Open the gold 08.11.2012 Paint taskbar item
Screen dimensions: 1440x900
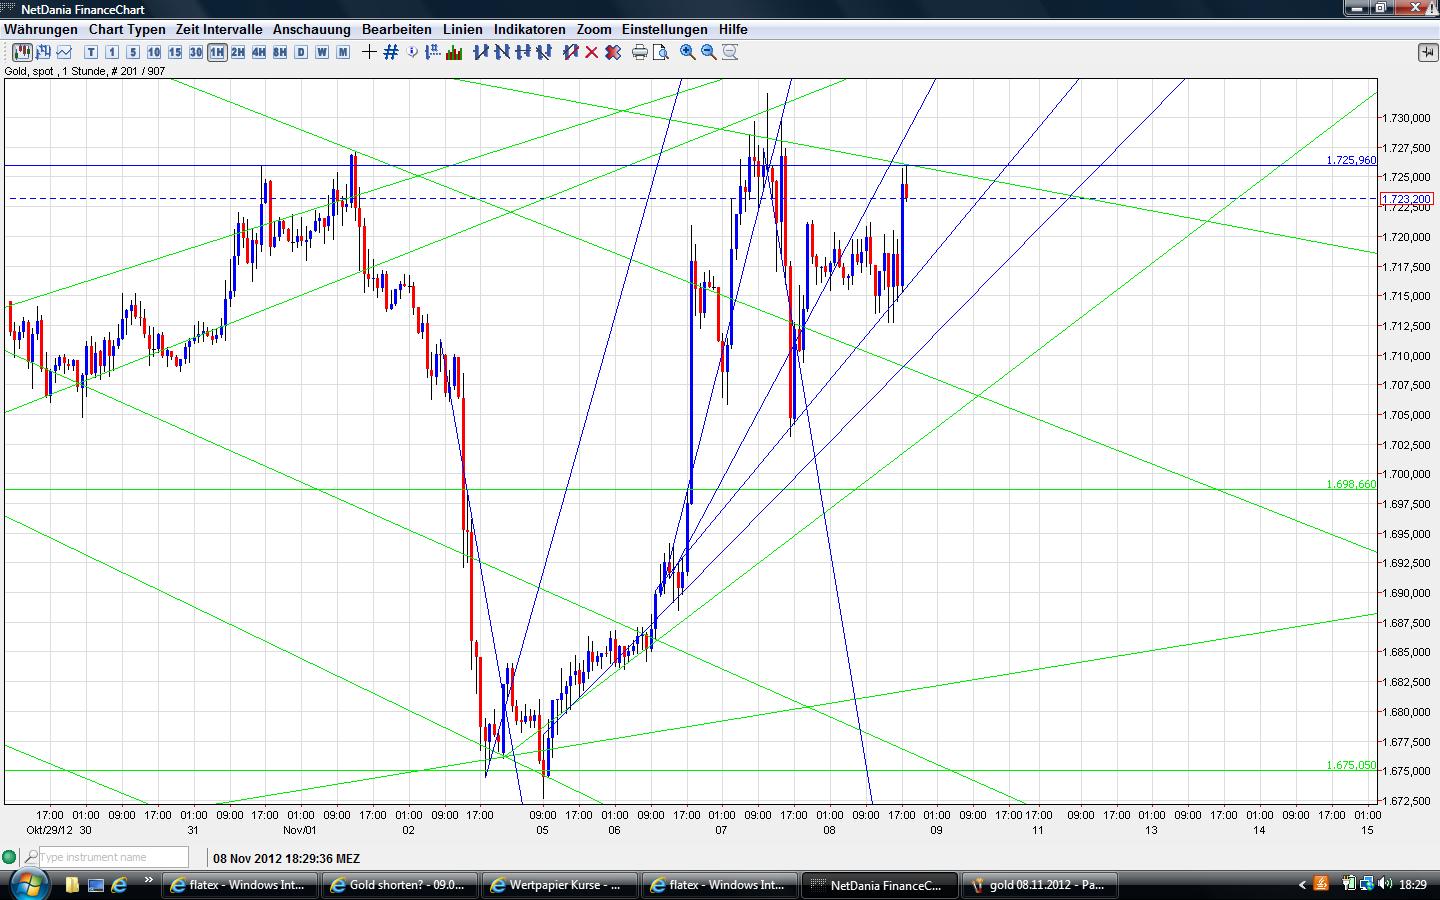click(x=1040, y=884)
